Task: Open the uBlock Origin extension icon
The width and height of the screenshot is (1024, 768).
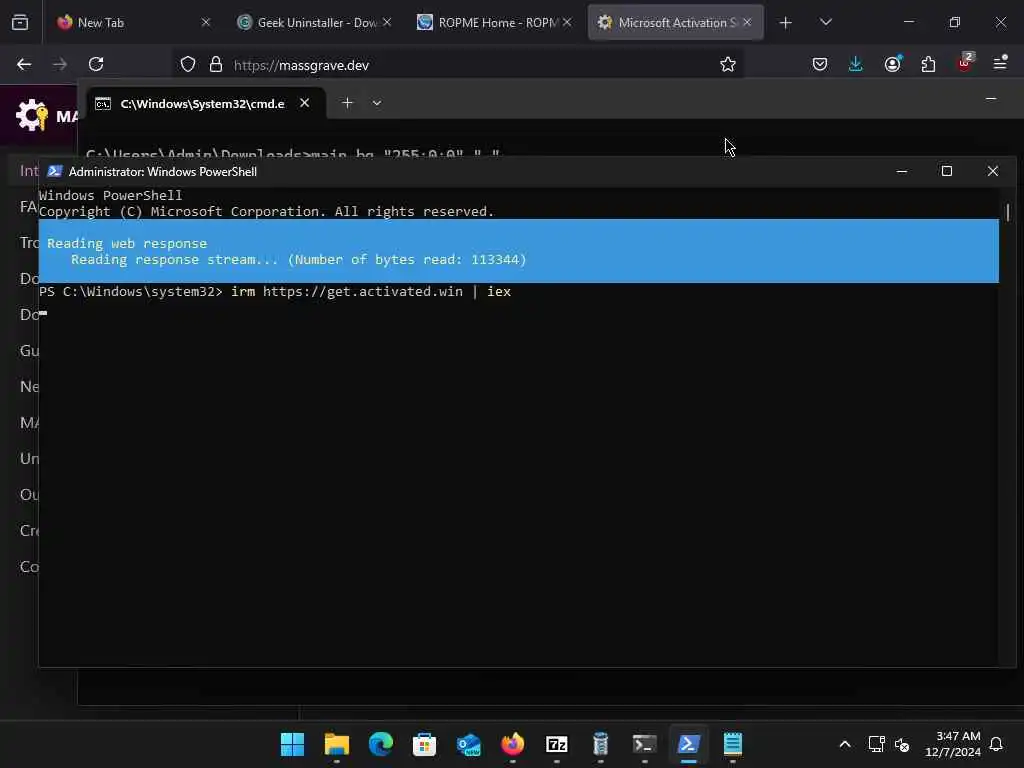Action: tap(965, 63)
